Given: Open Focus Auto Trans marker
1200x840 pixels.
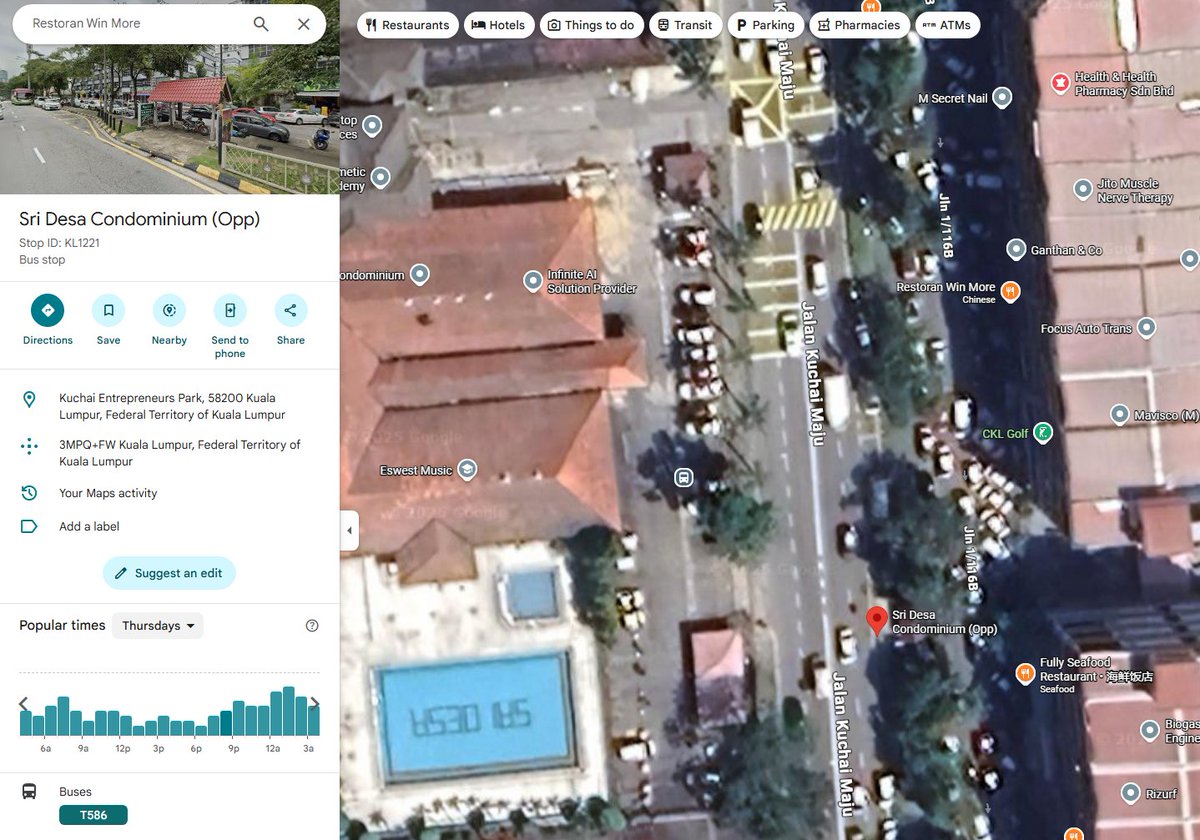Looking at the screenshot, I should [x=1147, y=328].
